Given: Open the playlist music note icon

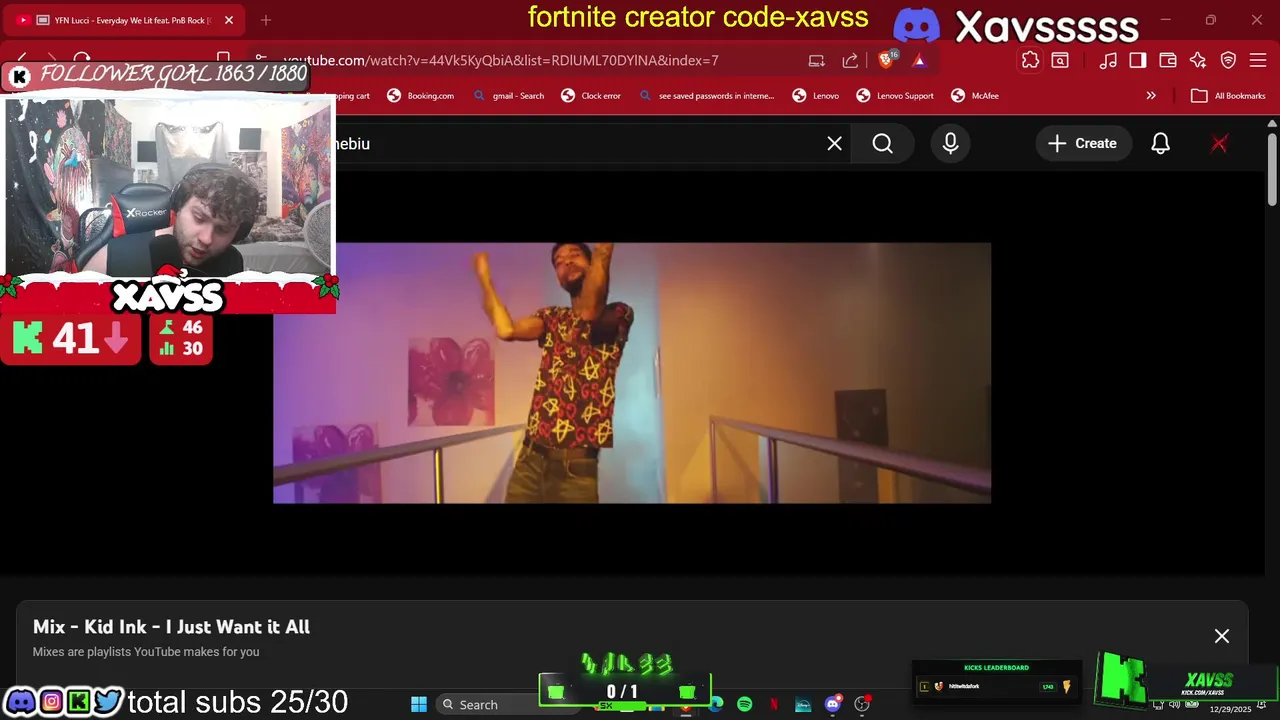Looking at the screenshot, I should tap(1108, 60).
